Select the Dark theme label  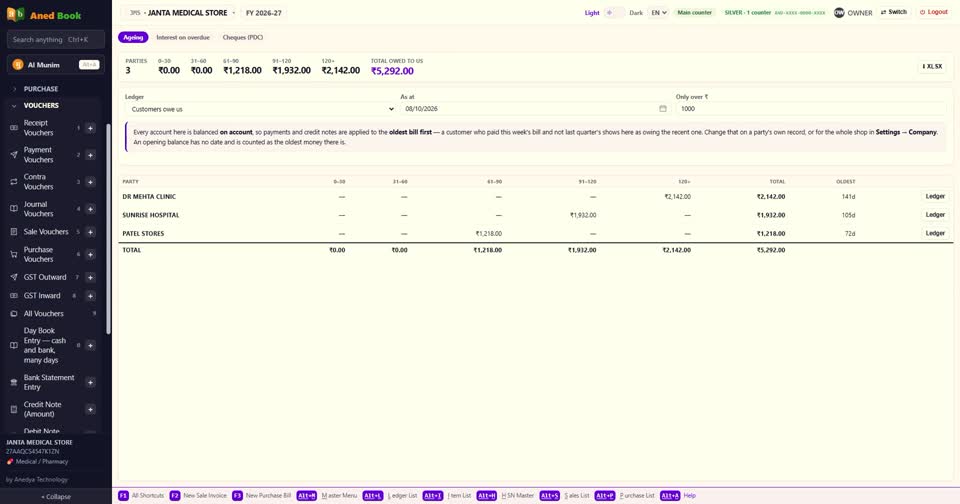click(x=636, y=13)
